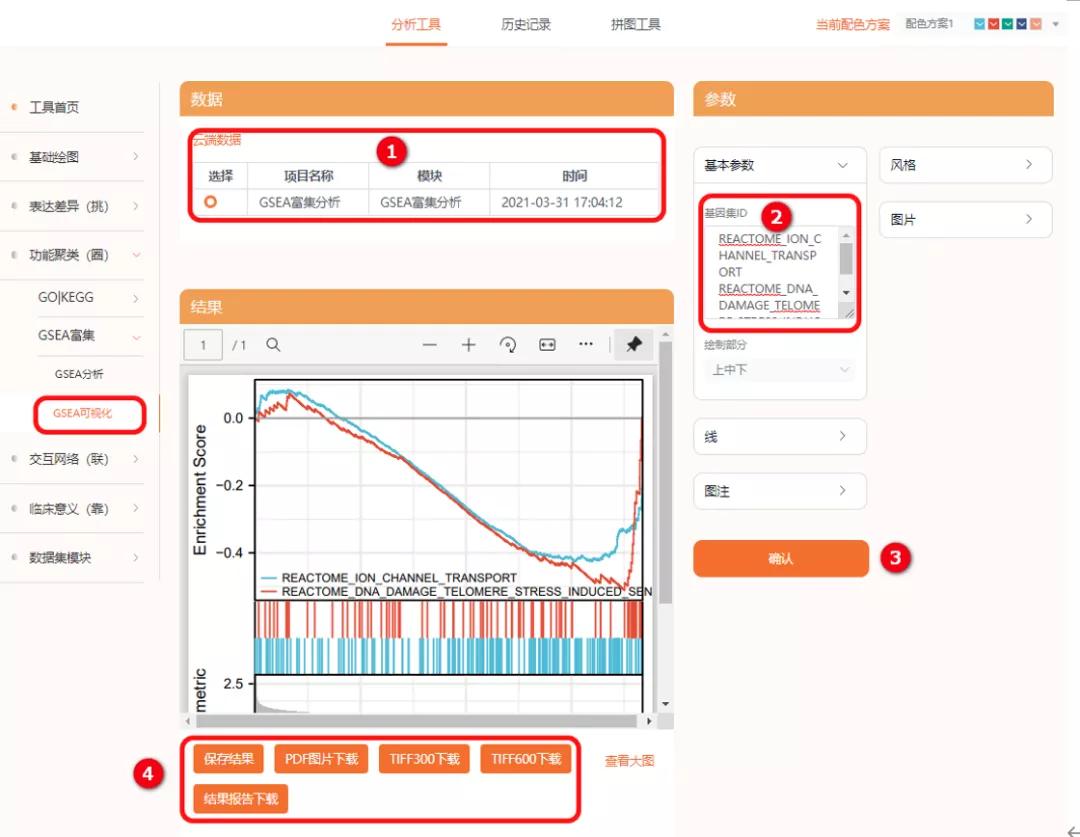Expand the 线 settings panel
The width and height of the screenshot is (1080, 837).
point(779,436)
